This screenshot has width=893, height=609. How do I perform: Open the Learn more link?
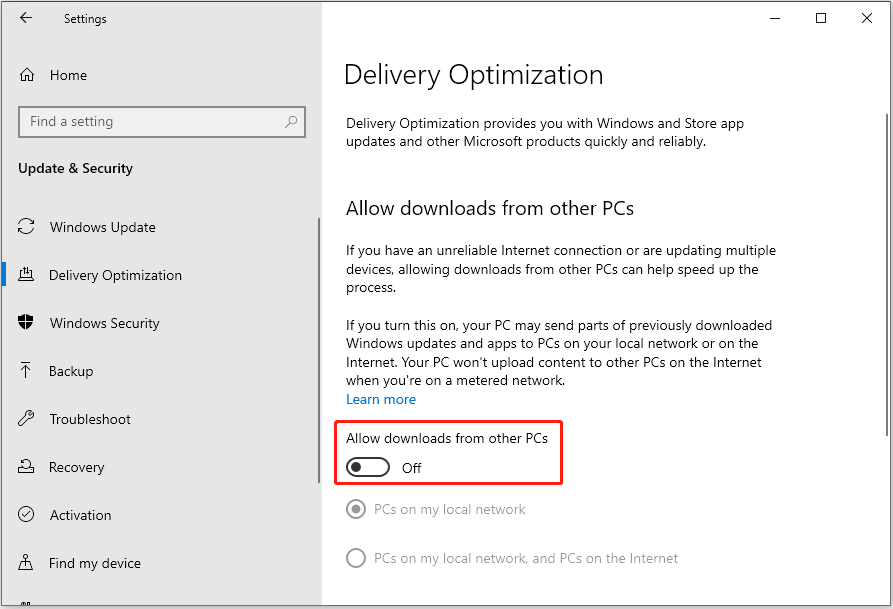coord(381,399)
